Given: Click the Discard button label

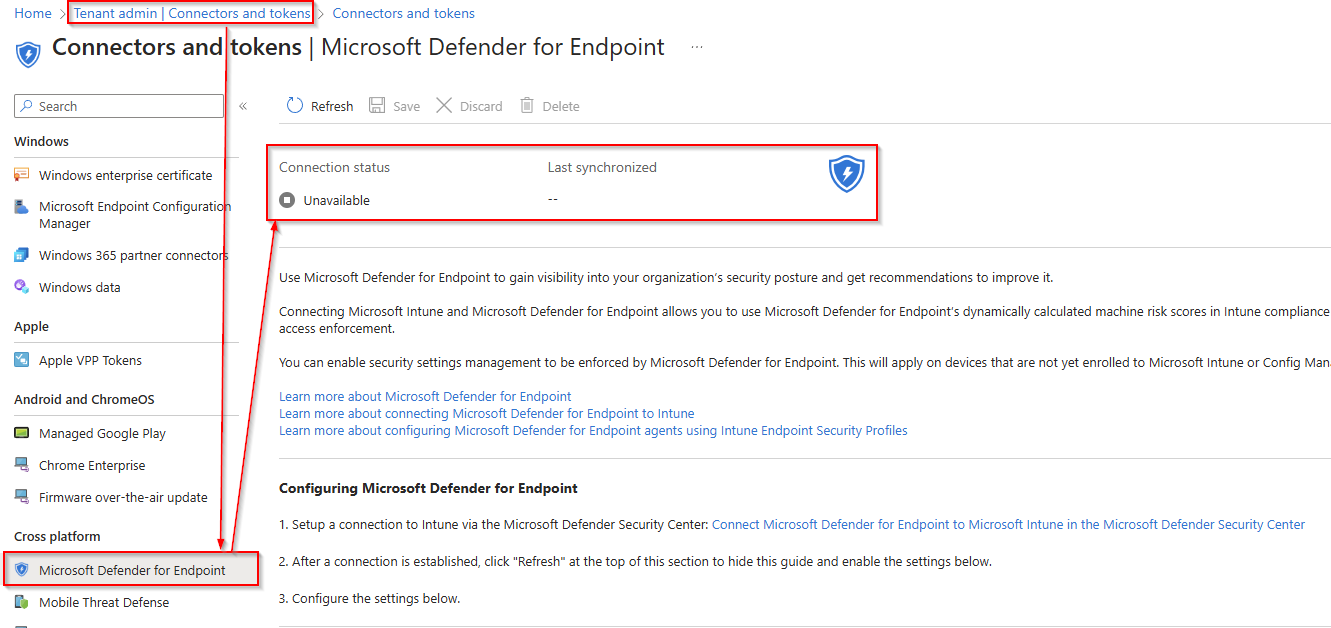Looking at the screenshot, I should pos(481,106).
